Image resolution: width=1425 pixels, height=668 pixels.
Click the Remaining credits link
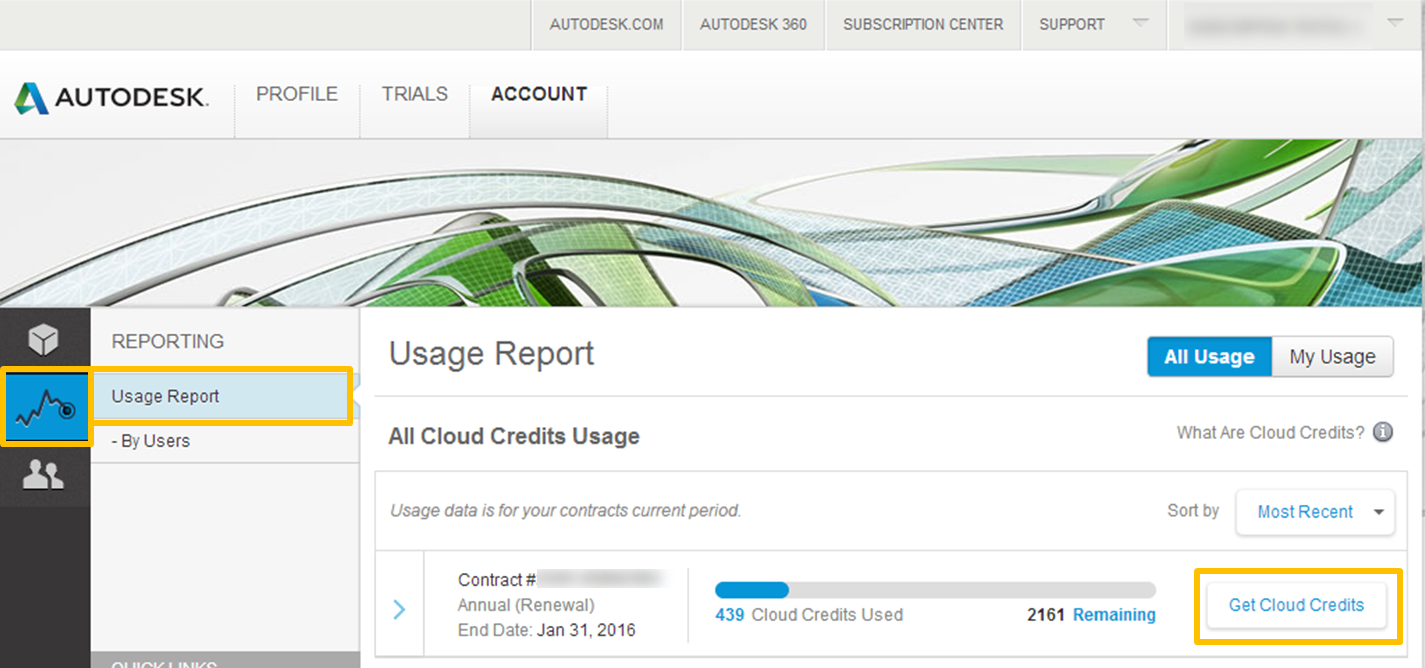(x=1114, y=614)
